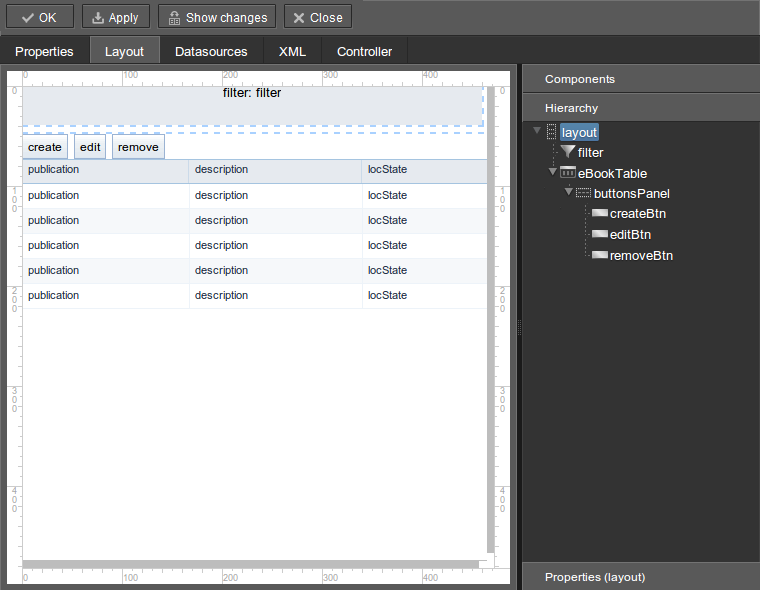Switch to the Properties tab
The image size is (760, 590).
pyautogui.click(x=44, y=51)
